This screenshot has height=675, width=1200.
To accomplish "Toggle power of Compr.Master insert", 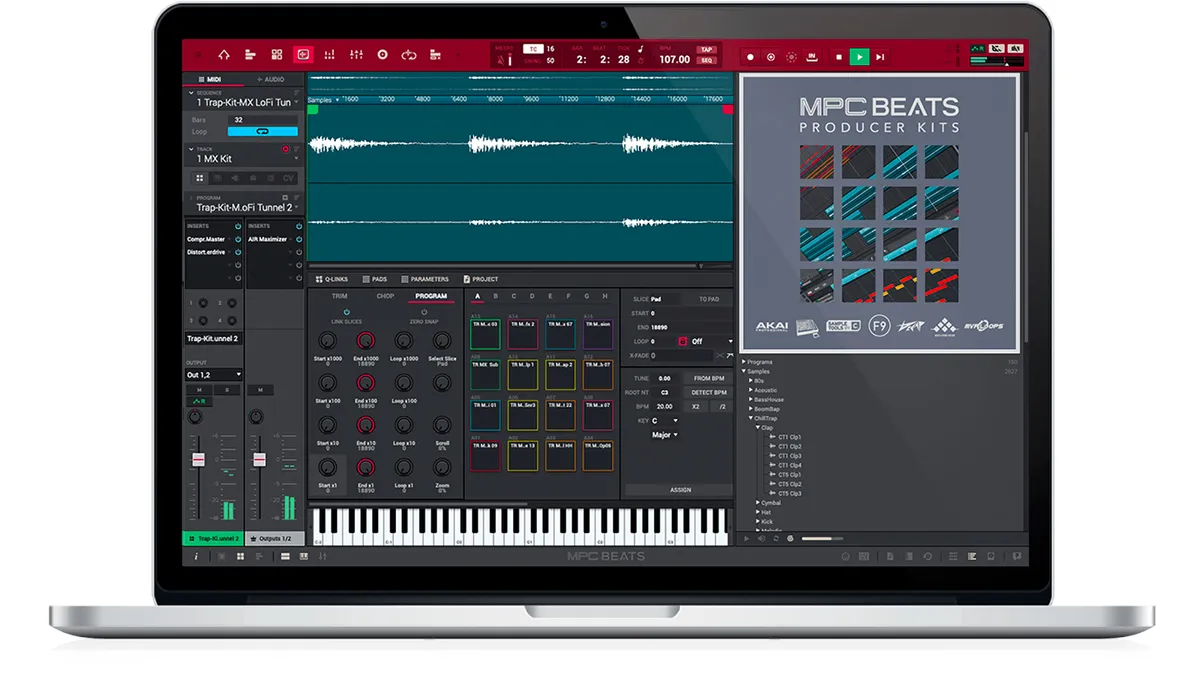I will point(238,239).
